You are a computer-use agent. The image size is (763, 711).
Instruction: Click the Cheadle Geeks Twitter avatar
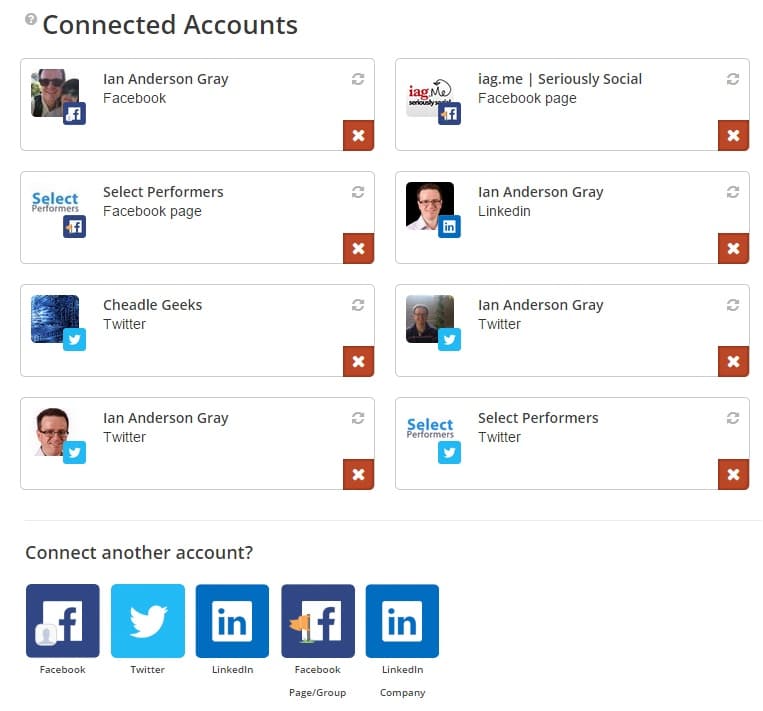point(55,319)
